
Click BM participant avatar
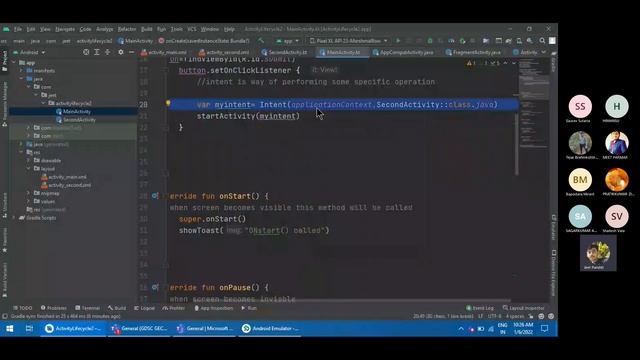click(x=580, y=180)
